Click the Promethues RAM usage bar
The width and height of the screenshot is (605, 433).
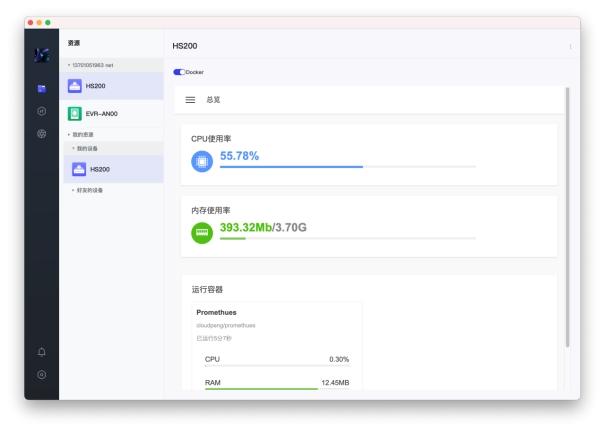pos(277,389)
